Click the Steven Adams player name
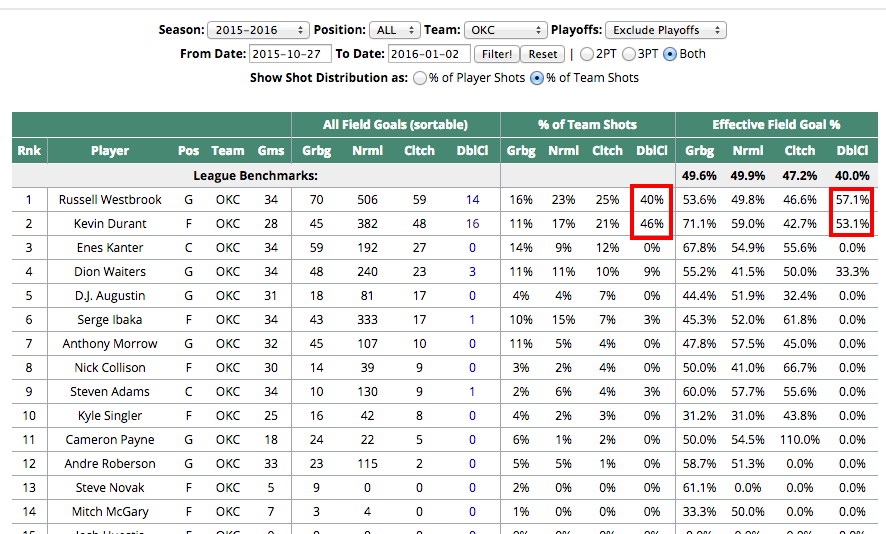Viewport: 886px width, 534px height. pos(110,392)
